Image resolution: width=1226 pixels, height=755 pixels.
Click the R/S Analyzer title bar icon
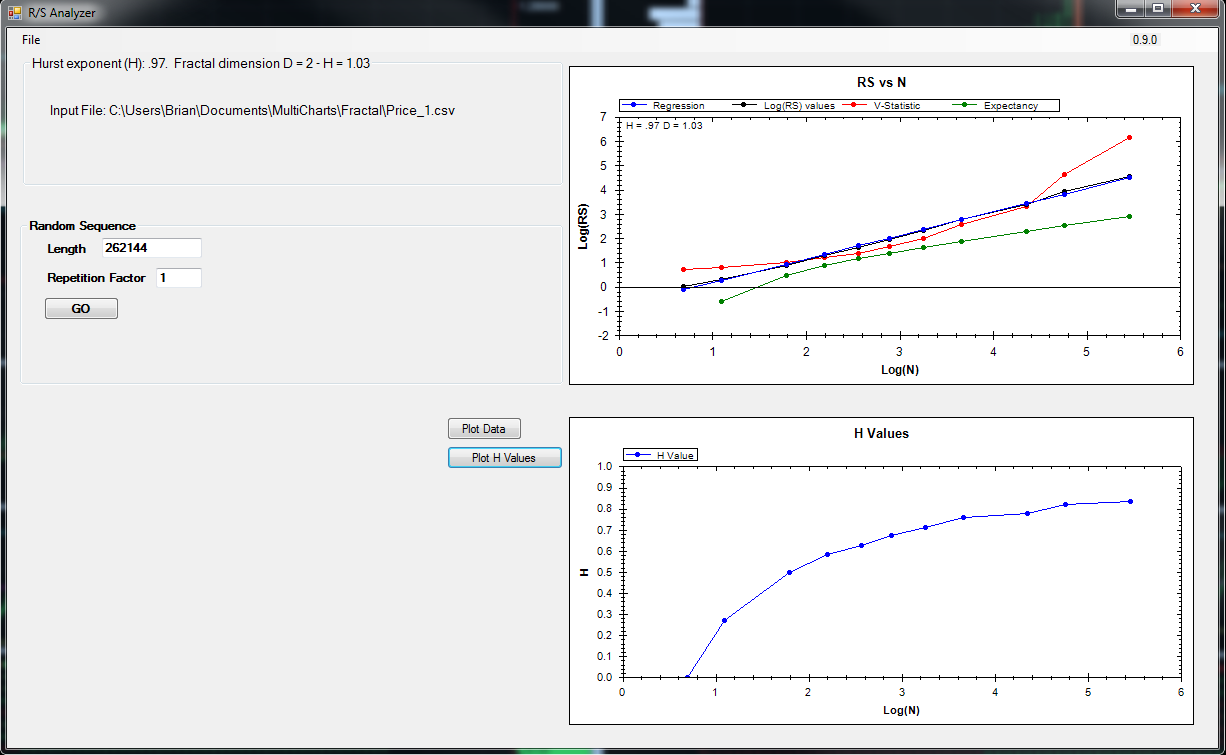15,13
